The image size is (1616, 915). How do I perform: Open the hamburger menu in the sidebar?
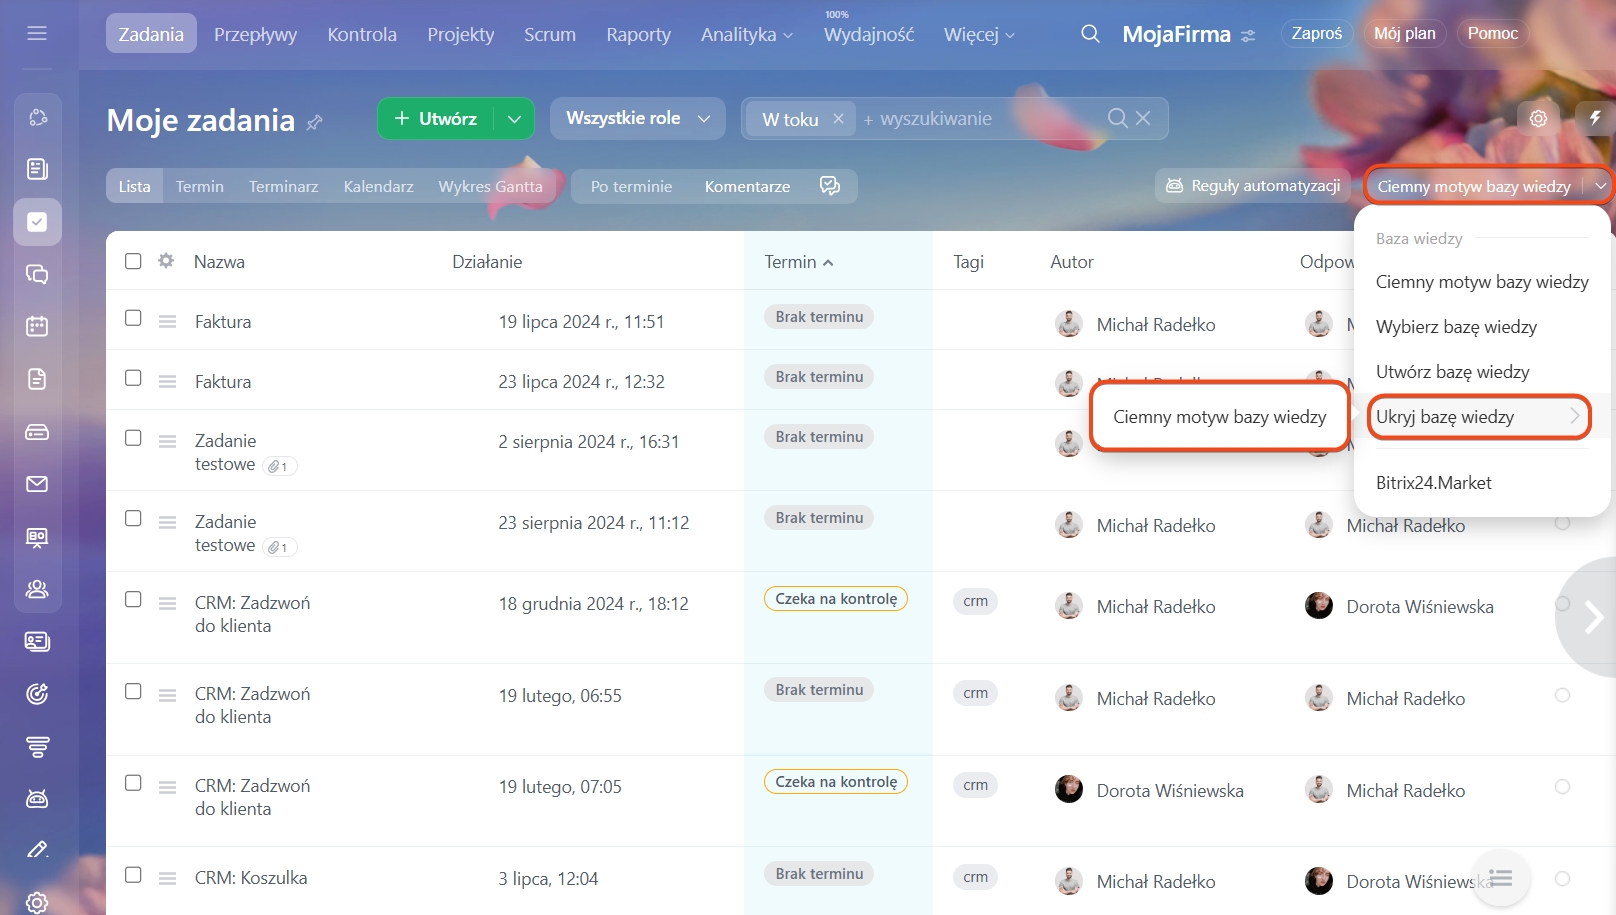pyautogui.click(x=37, y=33)
